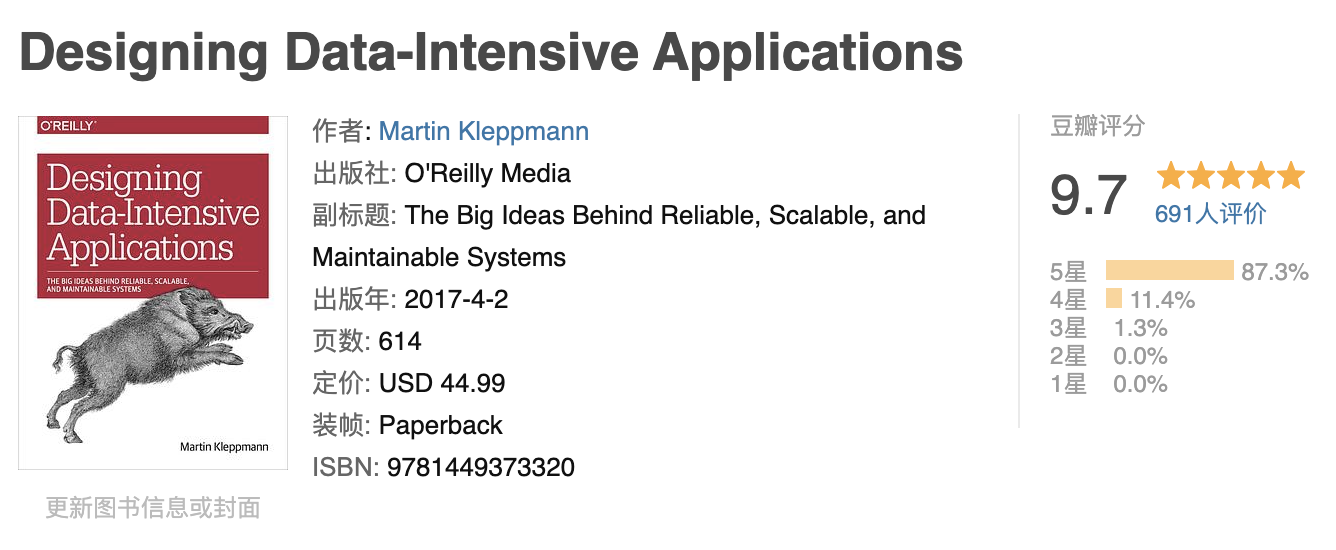
Task: Click the book cover thumbnail title text
Action: point(152,213)
